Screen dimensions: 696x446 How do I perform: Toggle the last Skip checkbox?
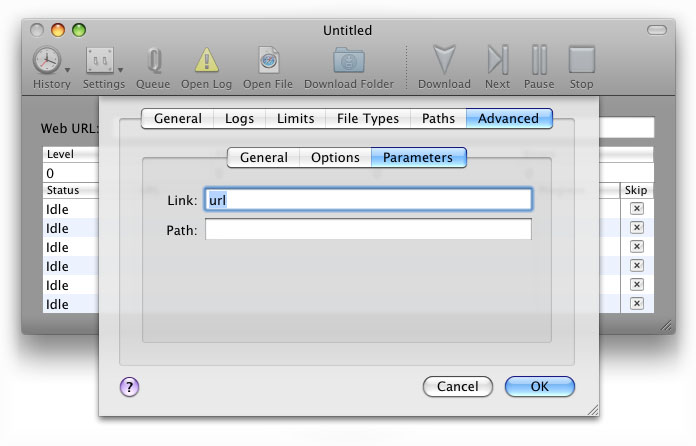(637, 304)
